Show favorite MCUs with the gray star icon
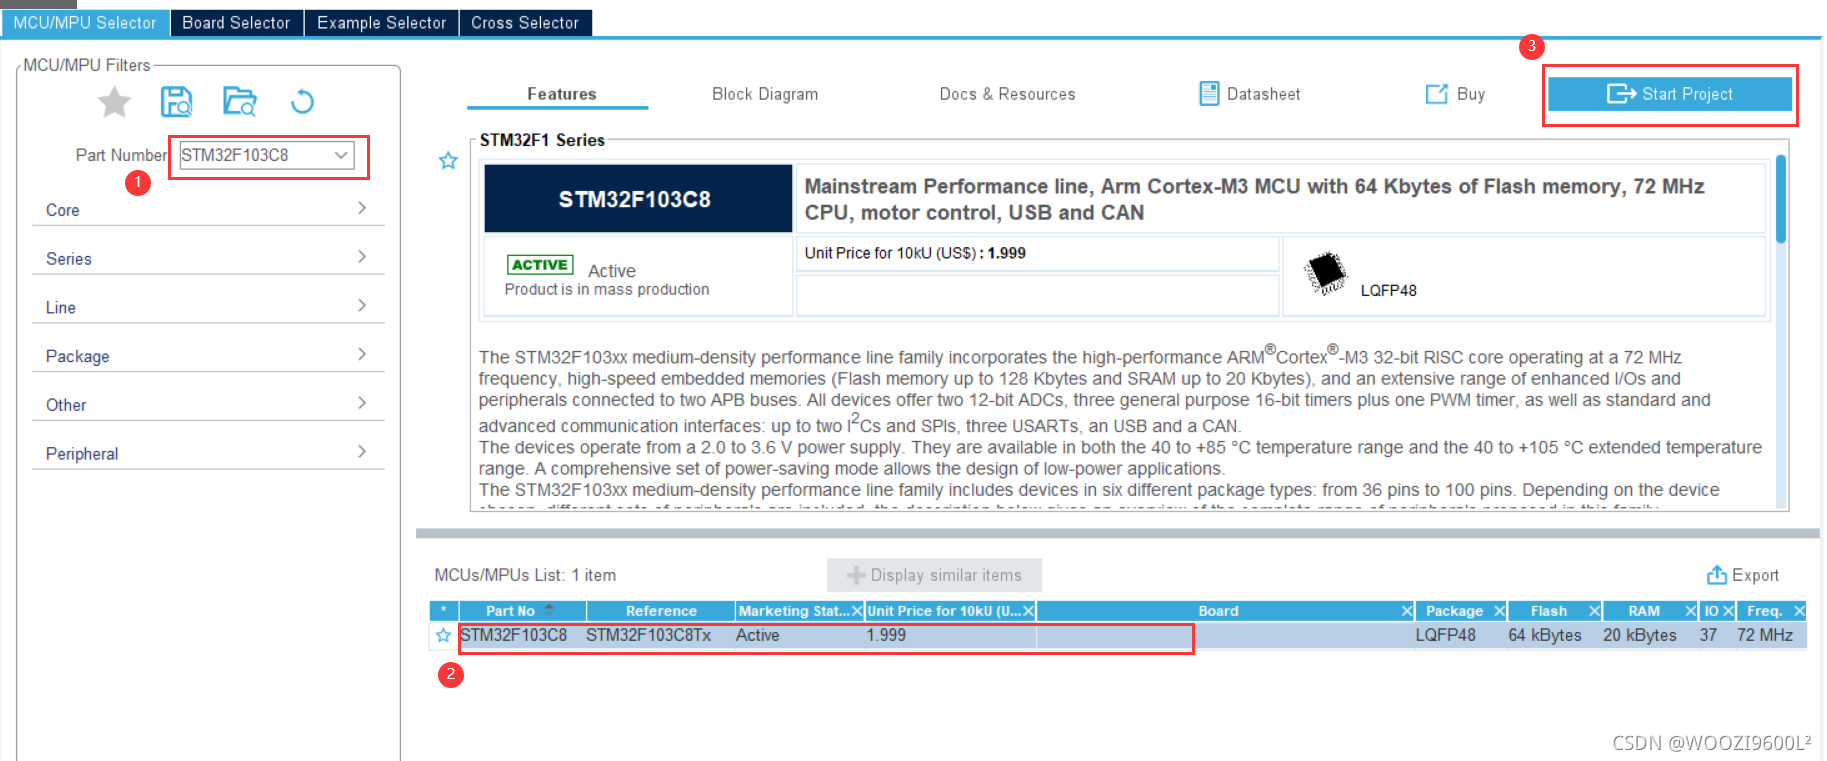Viewport: 1827px width, 761px height. 114,101
